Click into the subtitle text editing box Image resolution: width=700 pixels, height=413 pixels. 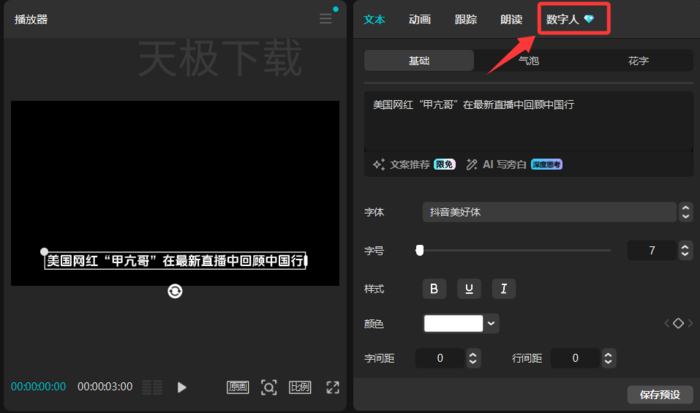pos(529,121)
